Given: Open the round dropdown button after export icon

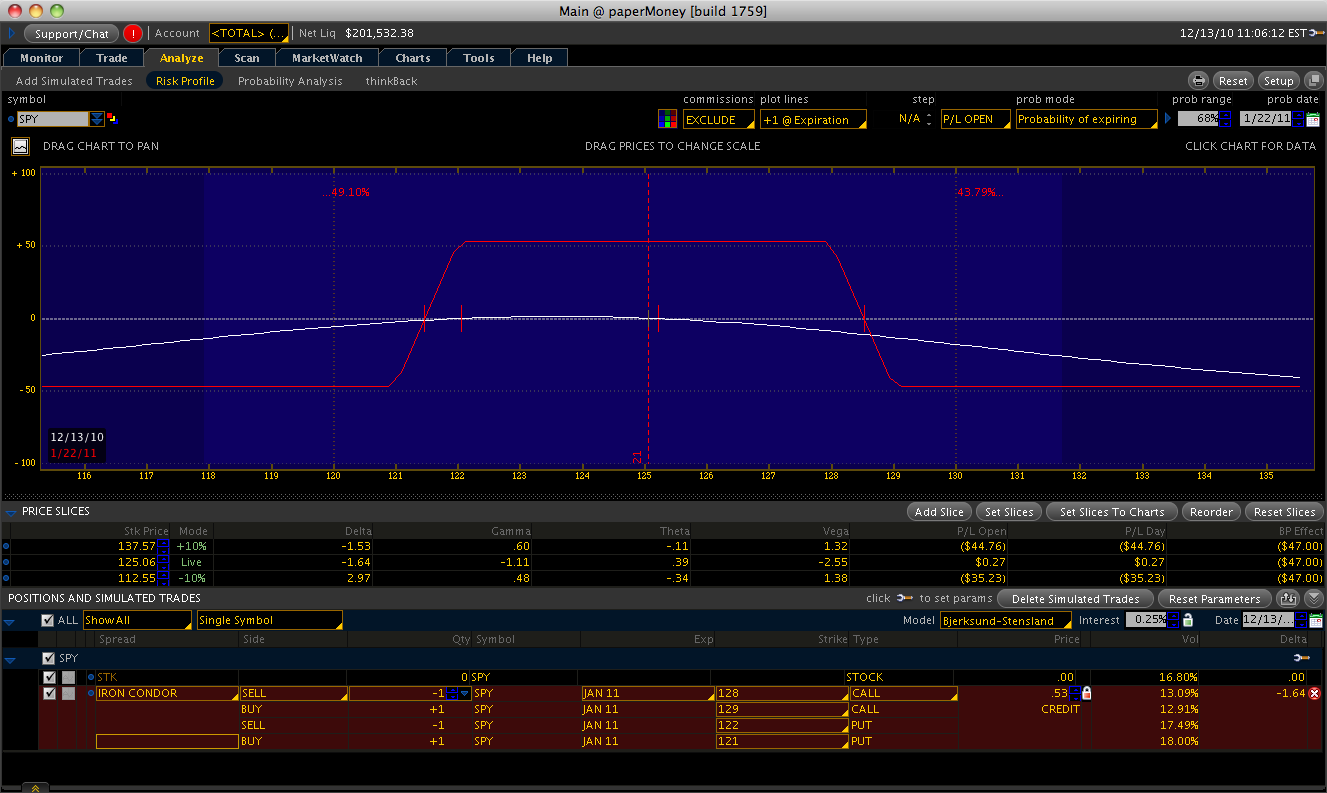Looking at the screenshot, I should coord(1313,599).
